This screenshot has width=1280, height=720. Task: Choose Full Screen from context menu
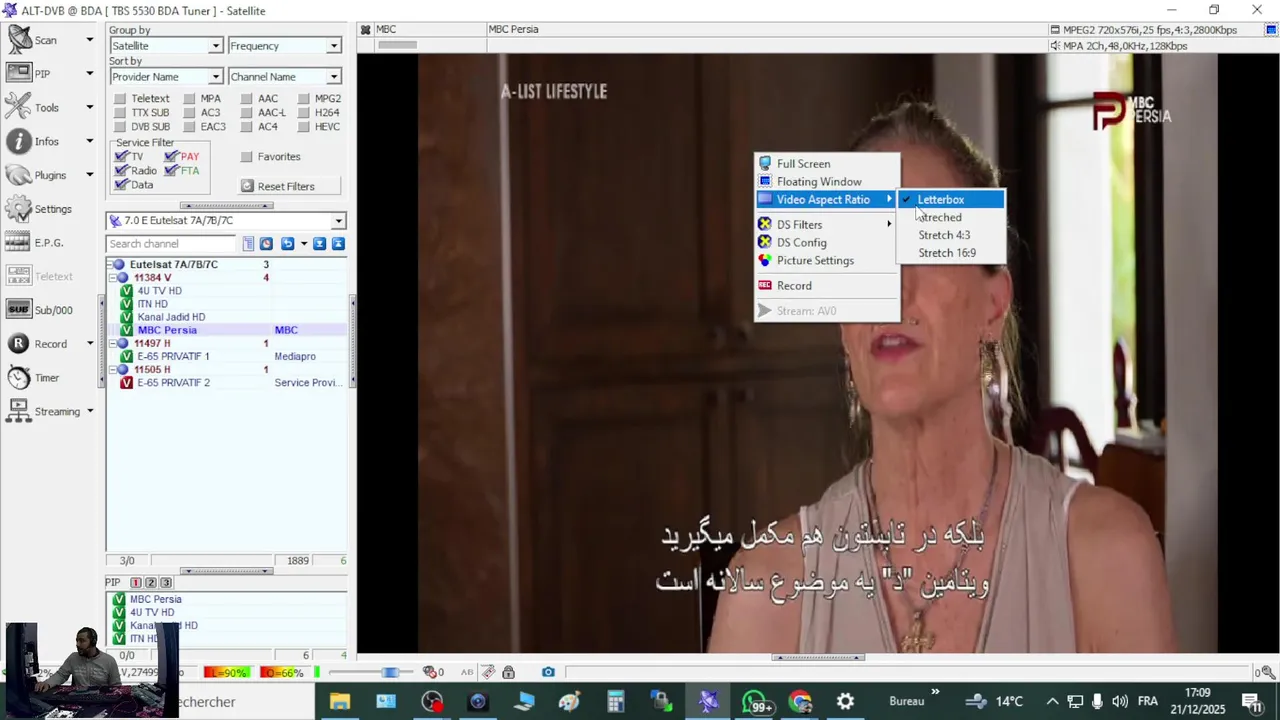point(827,164)
